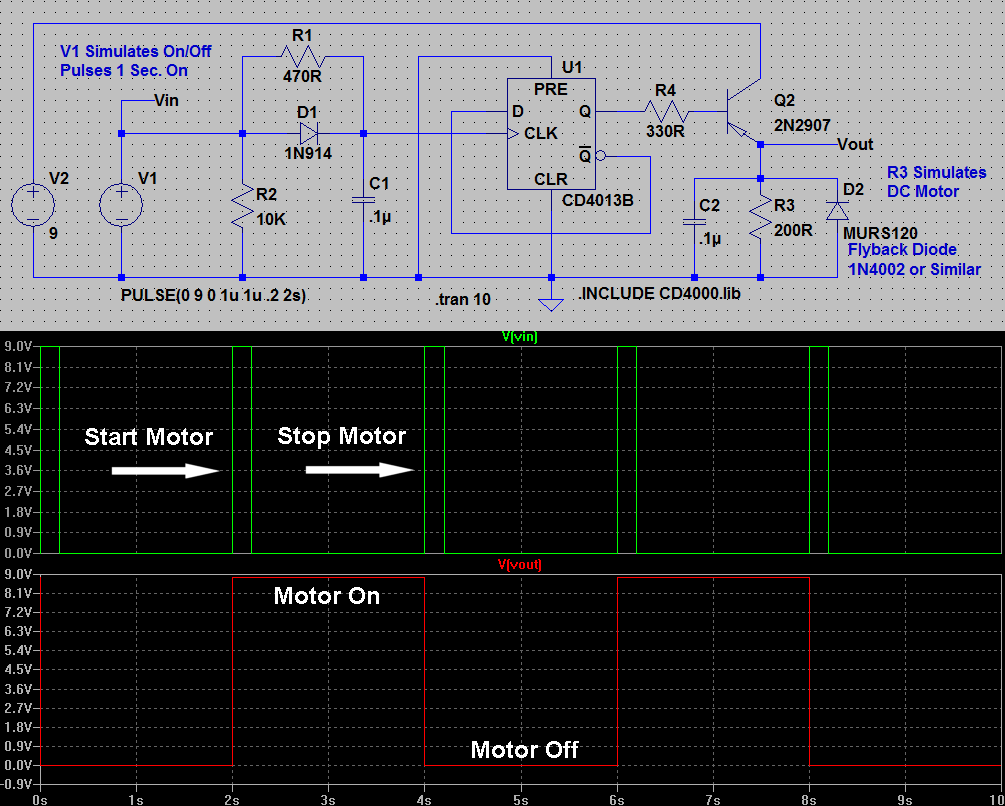Select the C1 capacitor symbol
Viewport: 1005px width, 806px height.
click(363, 201)
